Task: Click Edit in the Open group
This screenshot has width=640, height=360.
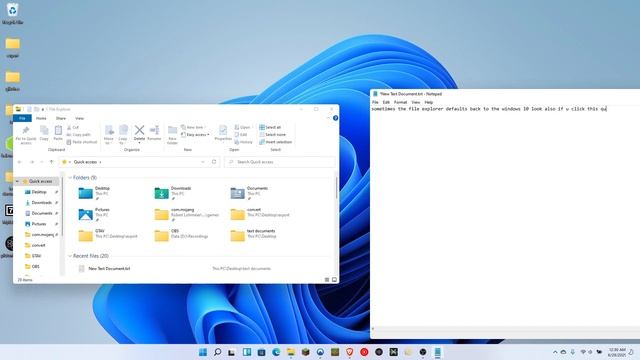Action: pos(241,135)
